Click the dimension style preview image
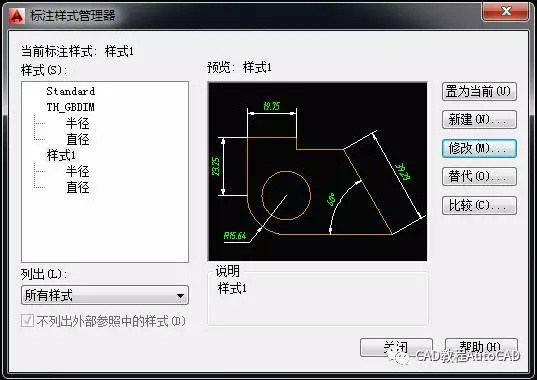The width and height of the screenshot is (537, 380). point(317,172)
